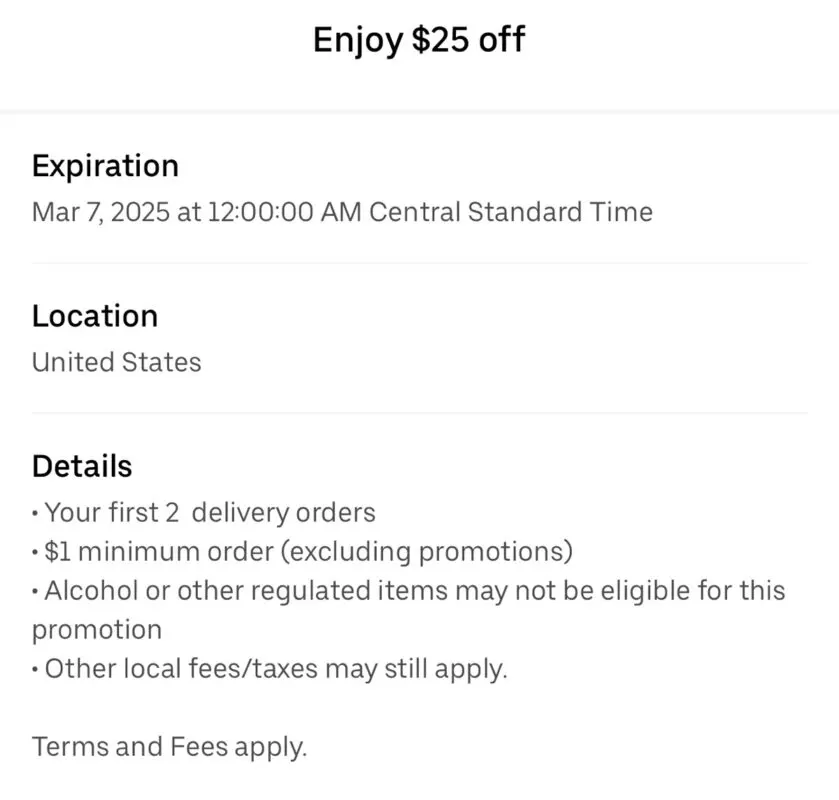The width and height of the screenshot is (839, 800).
Task: Select the United States location text
Action: point(117,362)
